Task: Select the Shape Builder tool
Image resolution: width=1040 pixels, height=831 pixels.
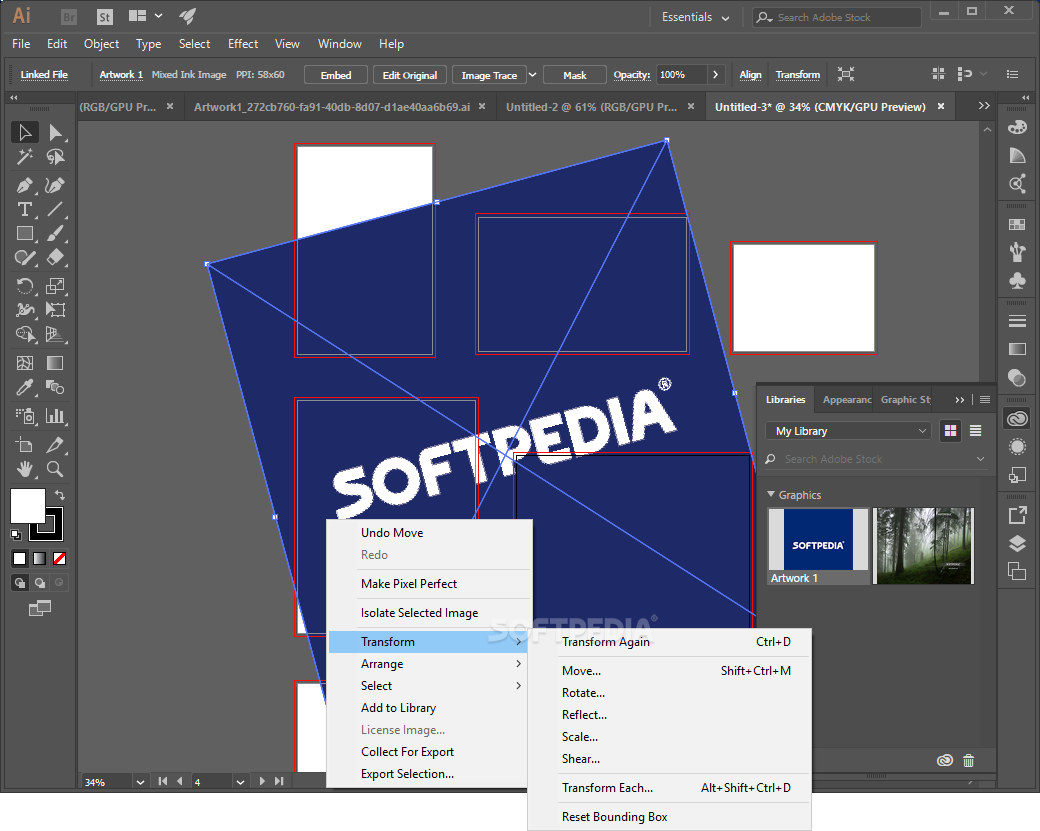Action: (x=25, y=334)
